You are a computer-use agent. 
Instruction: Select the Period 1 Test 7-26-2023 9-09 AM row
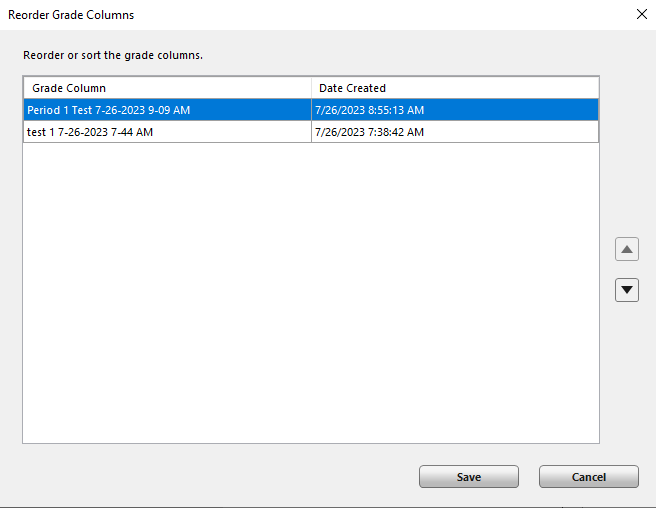click(x=311, y=110)
